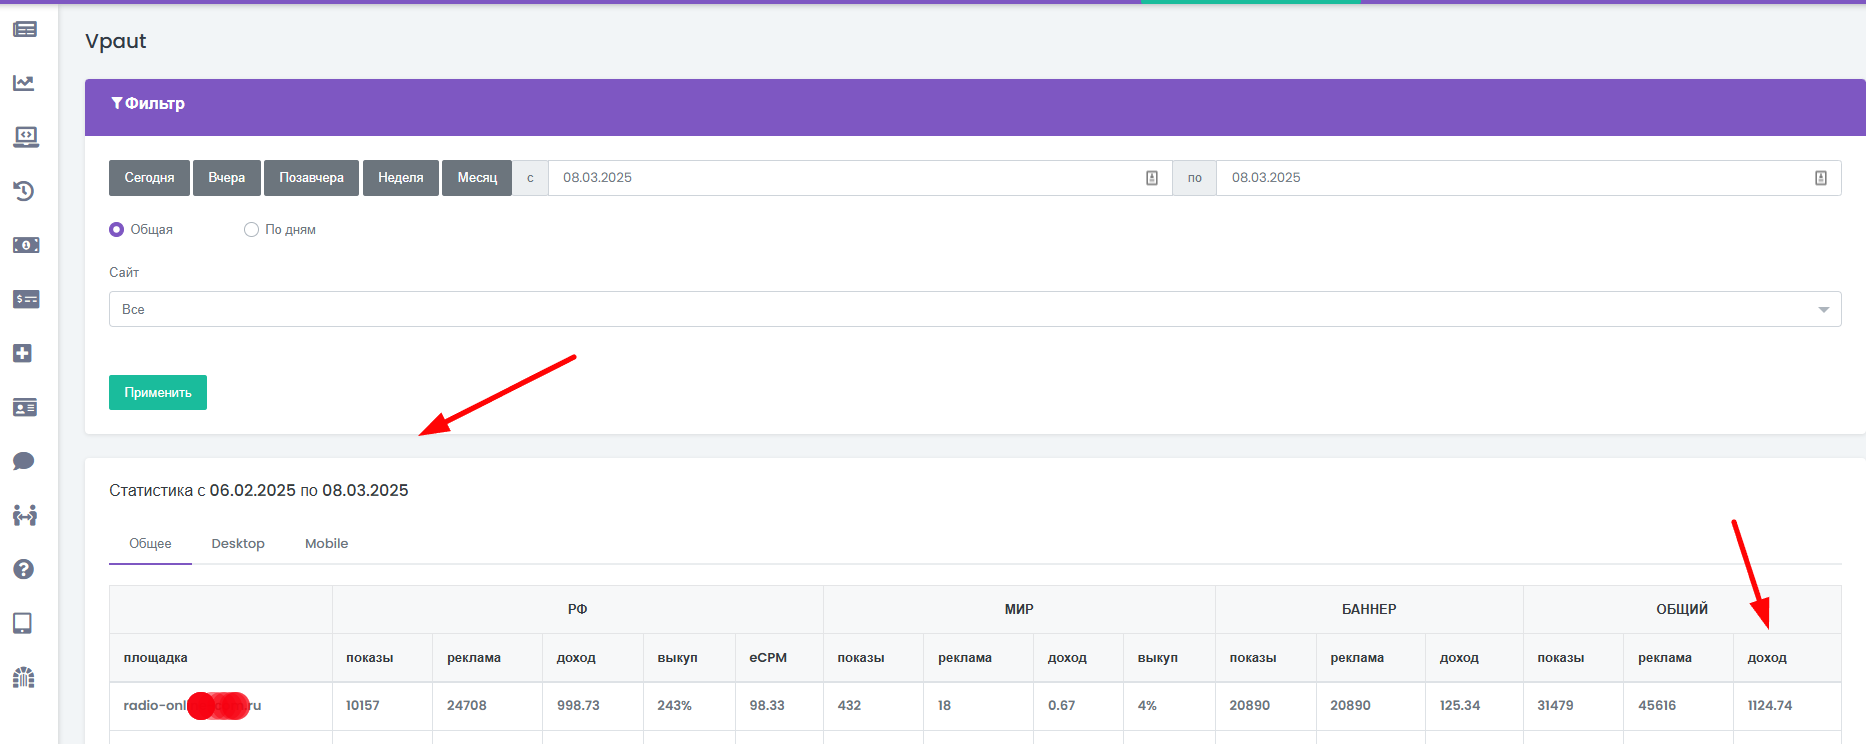Click the 'Неделя' filter button
The height and width of the screenshot is (744, 1866).
coord(401,178)
